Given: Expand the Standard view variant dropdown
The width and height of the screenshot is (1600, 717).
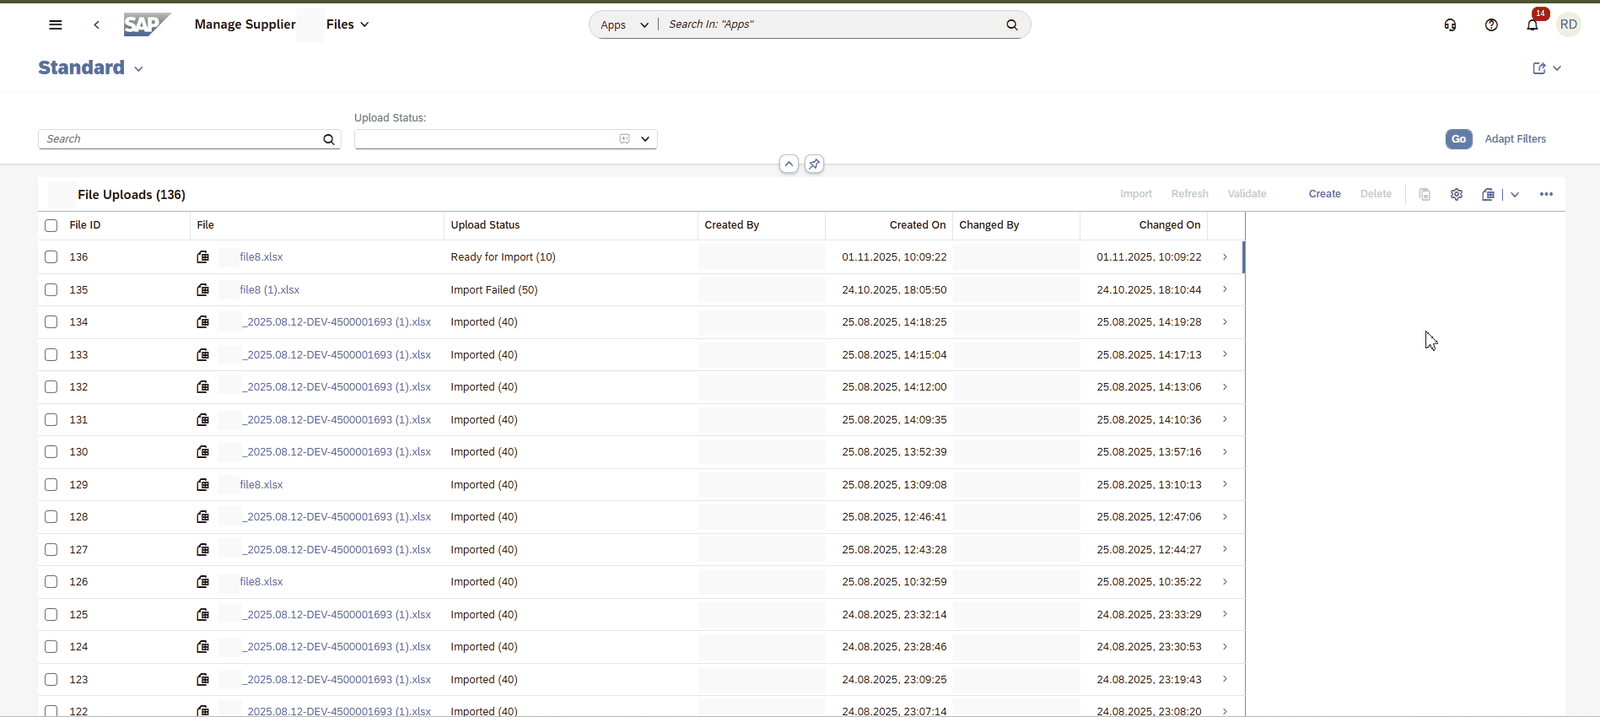Looking at the screenshot, I should [x=139, y=69].
